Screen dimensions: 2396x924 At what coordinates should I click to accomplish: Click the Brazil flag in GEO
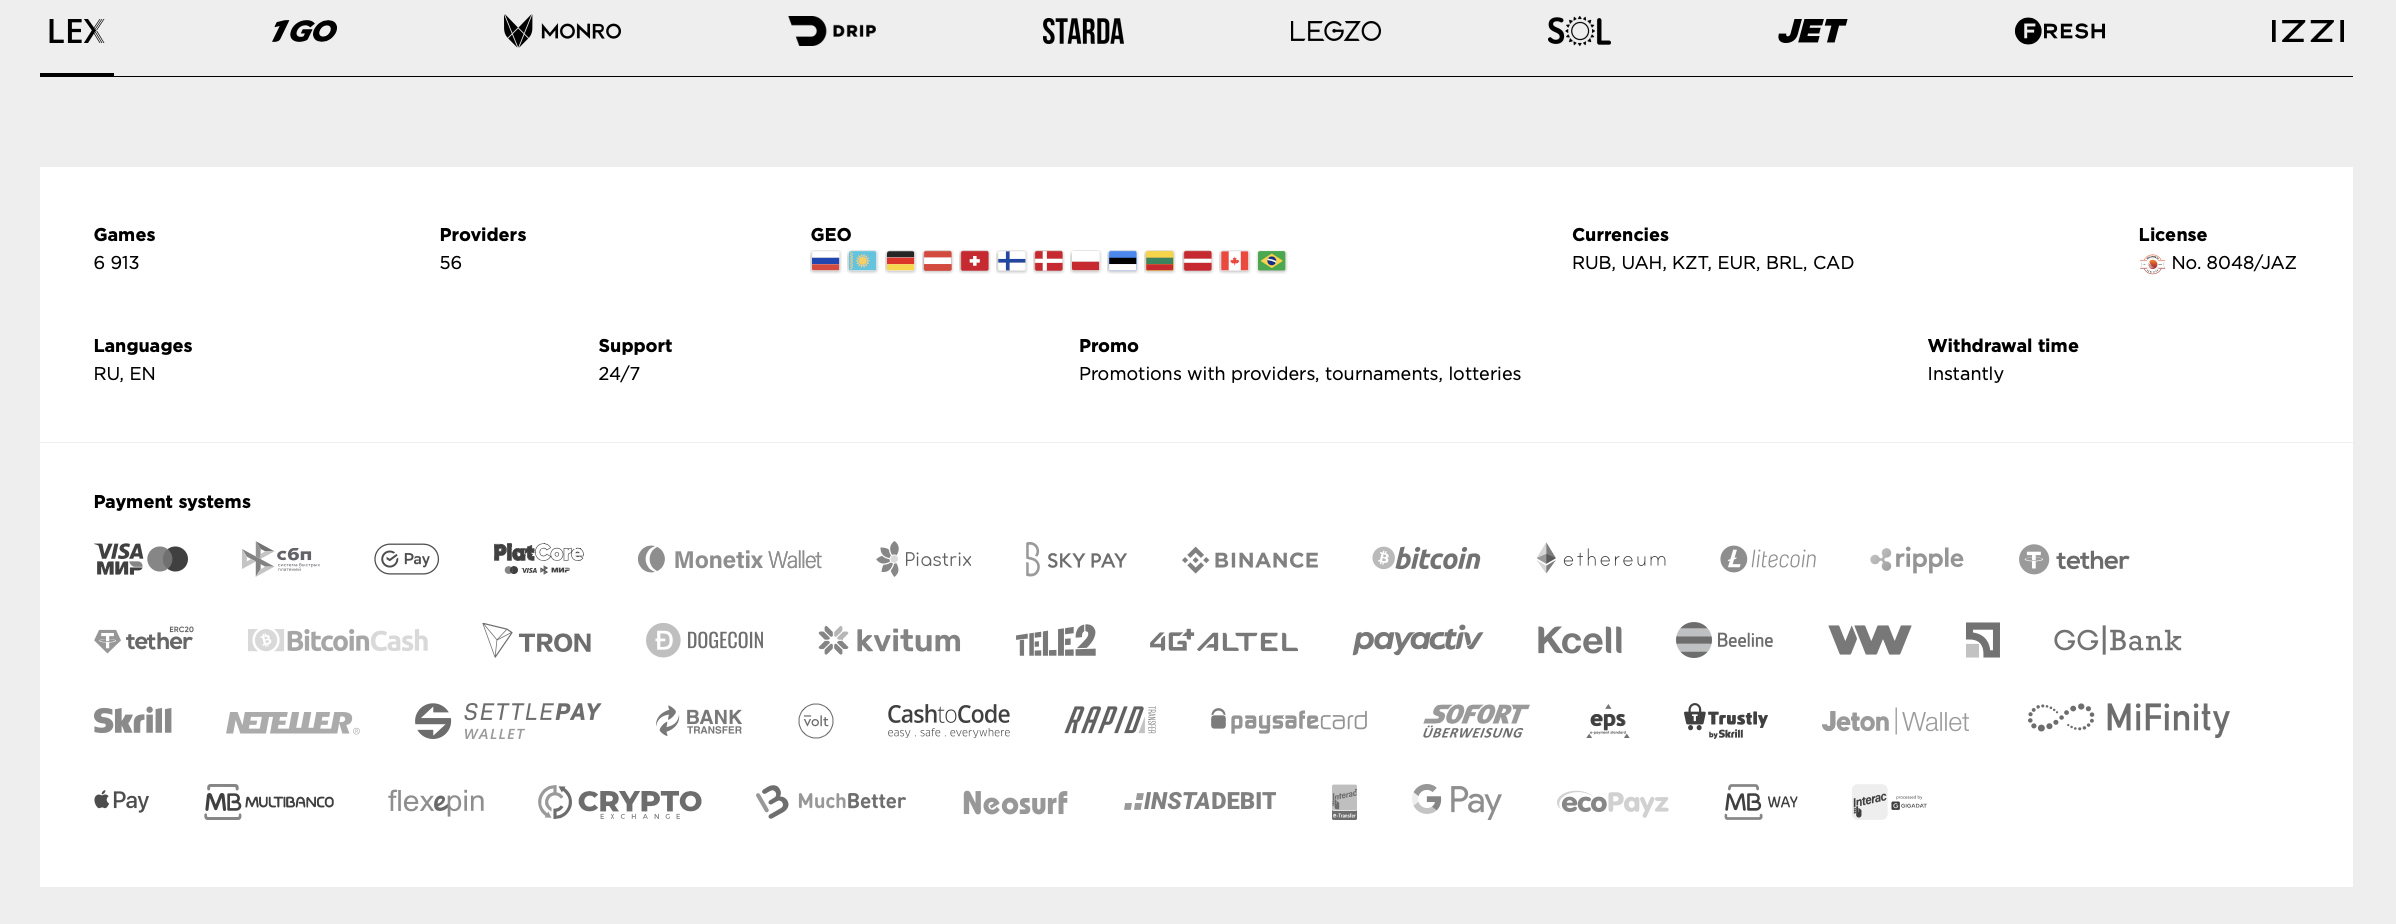(x=1271, y=262)
